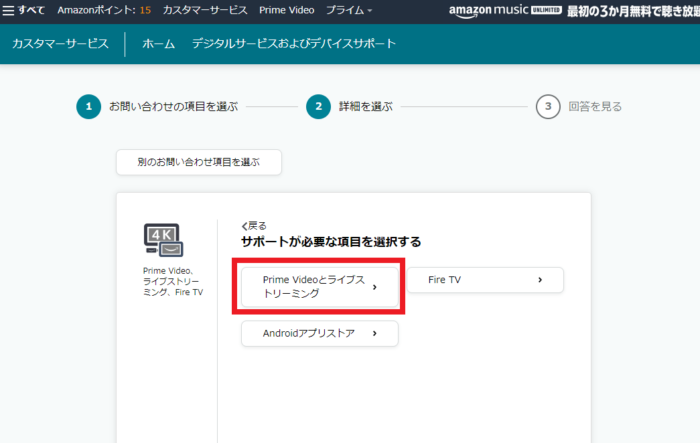The image size is (700, 443).
Task: Click the amazon music unlimited banner
Action: 574,11
